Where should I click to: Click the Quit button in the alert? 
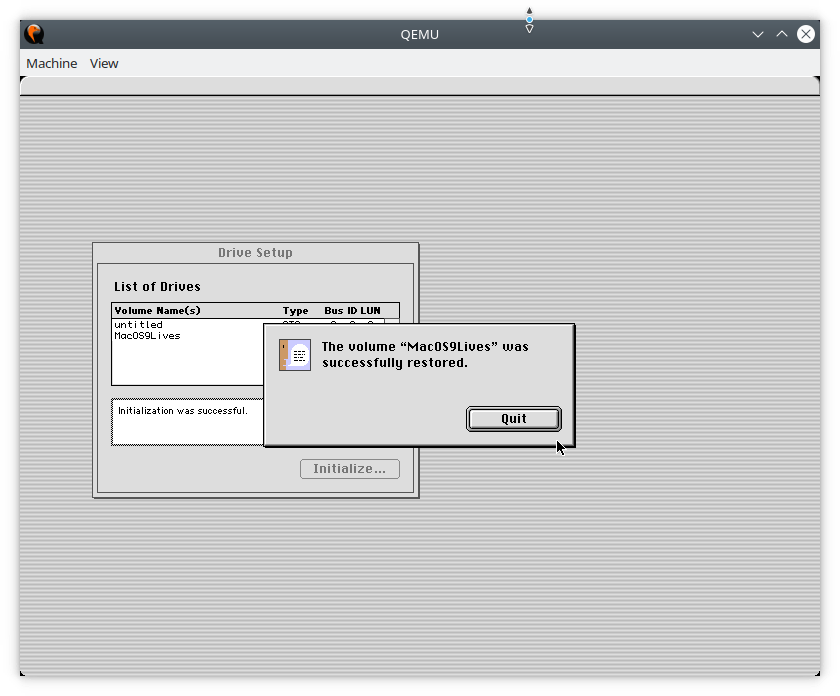pyautogui.click(x=513, y=418)
